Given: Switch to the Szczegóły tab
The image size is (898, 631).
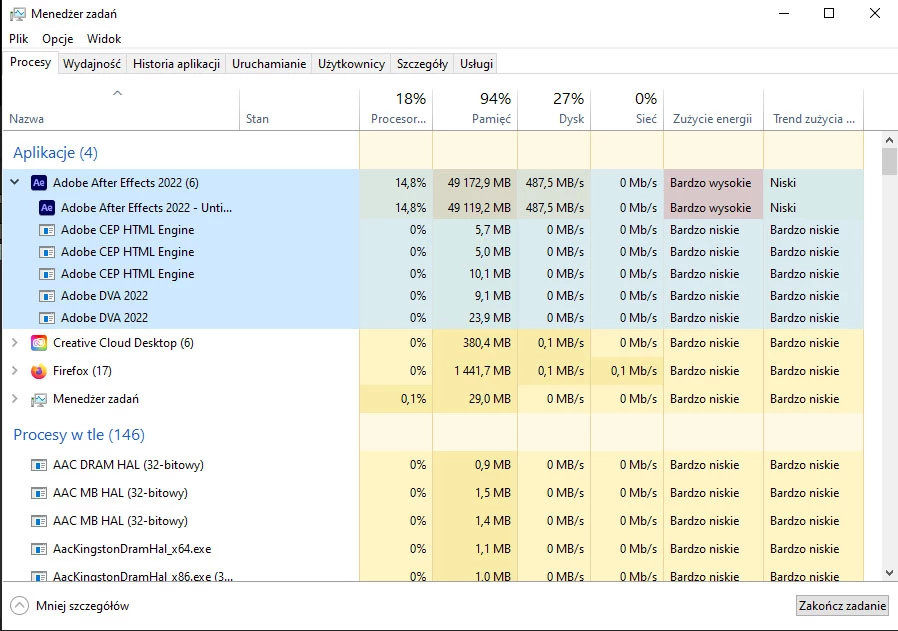Looking at the screenshot, I should (422, 64).
